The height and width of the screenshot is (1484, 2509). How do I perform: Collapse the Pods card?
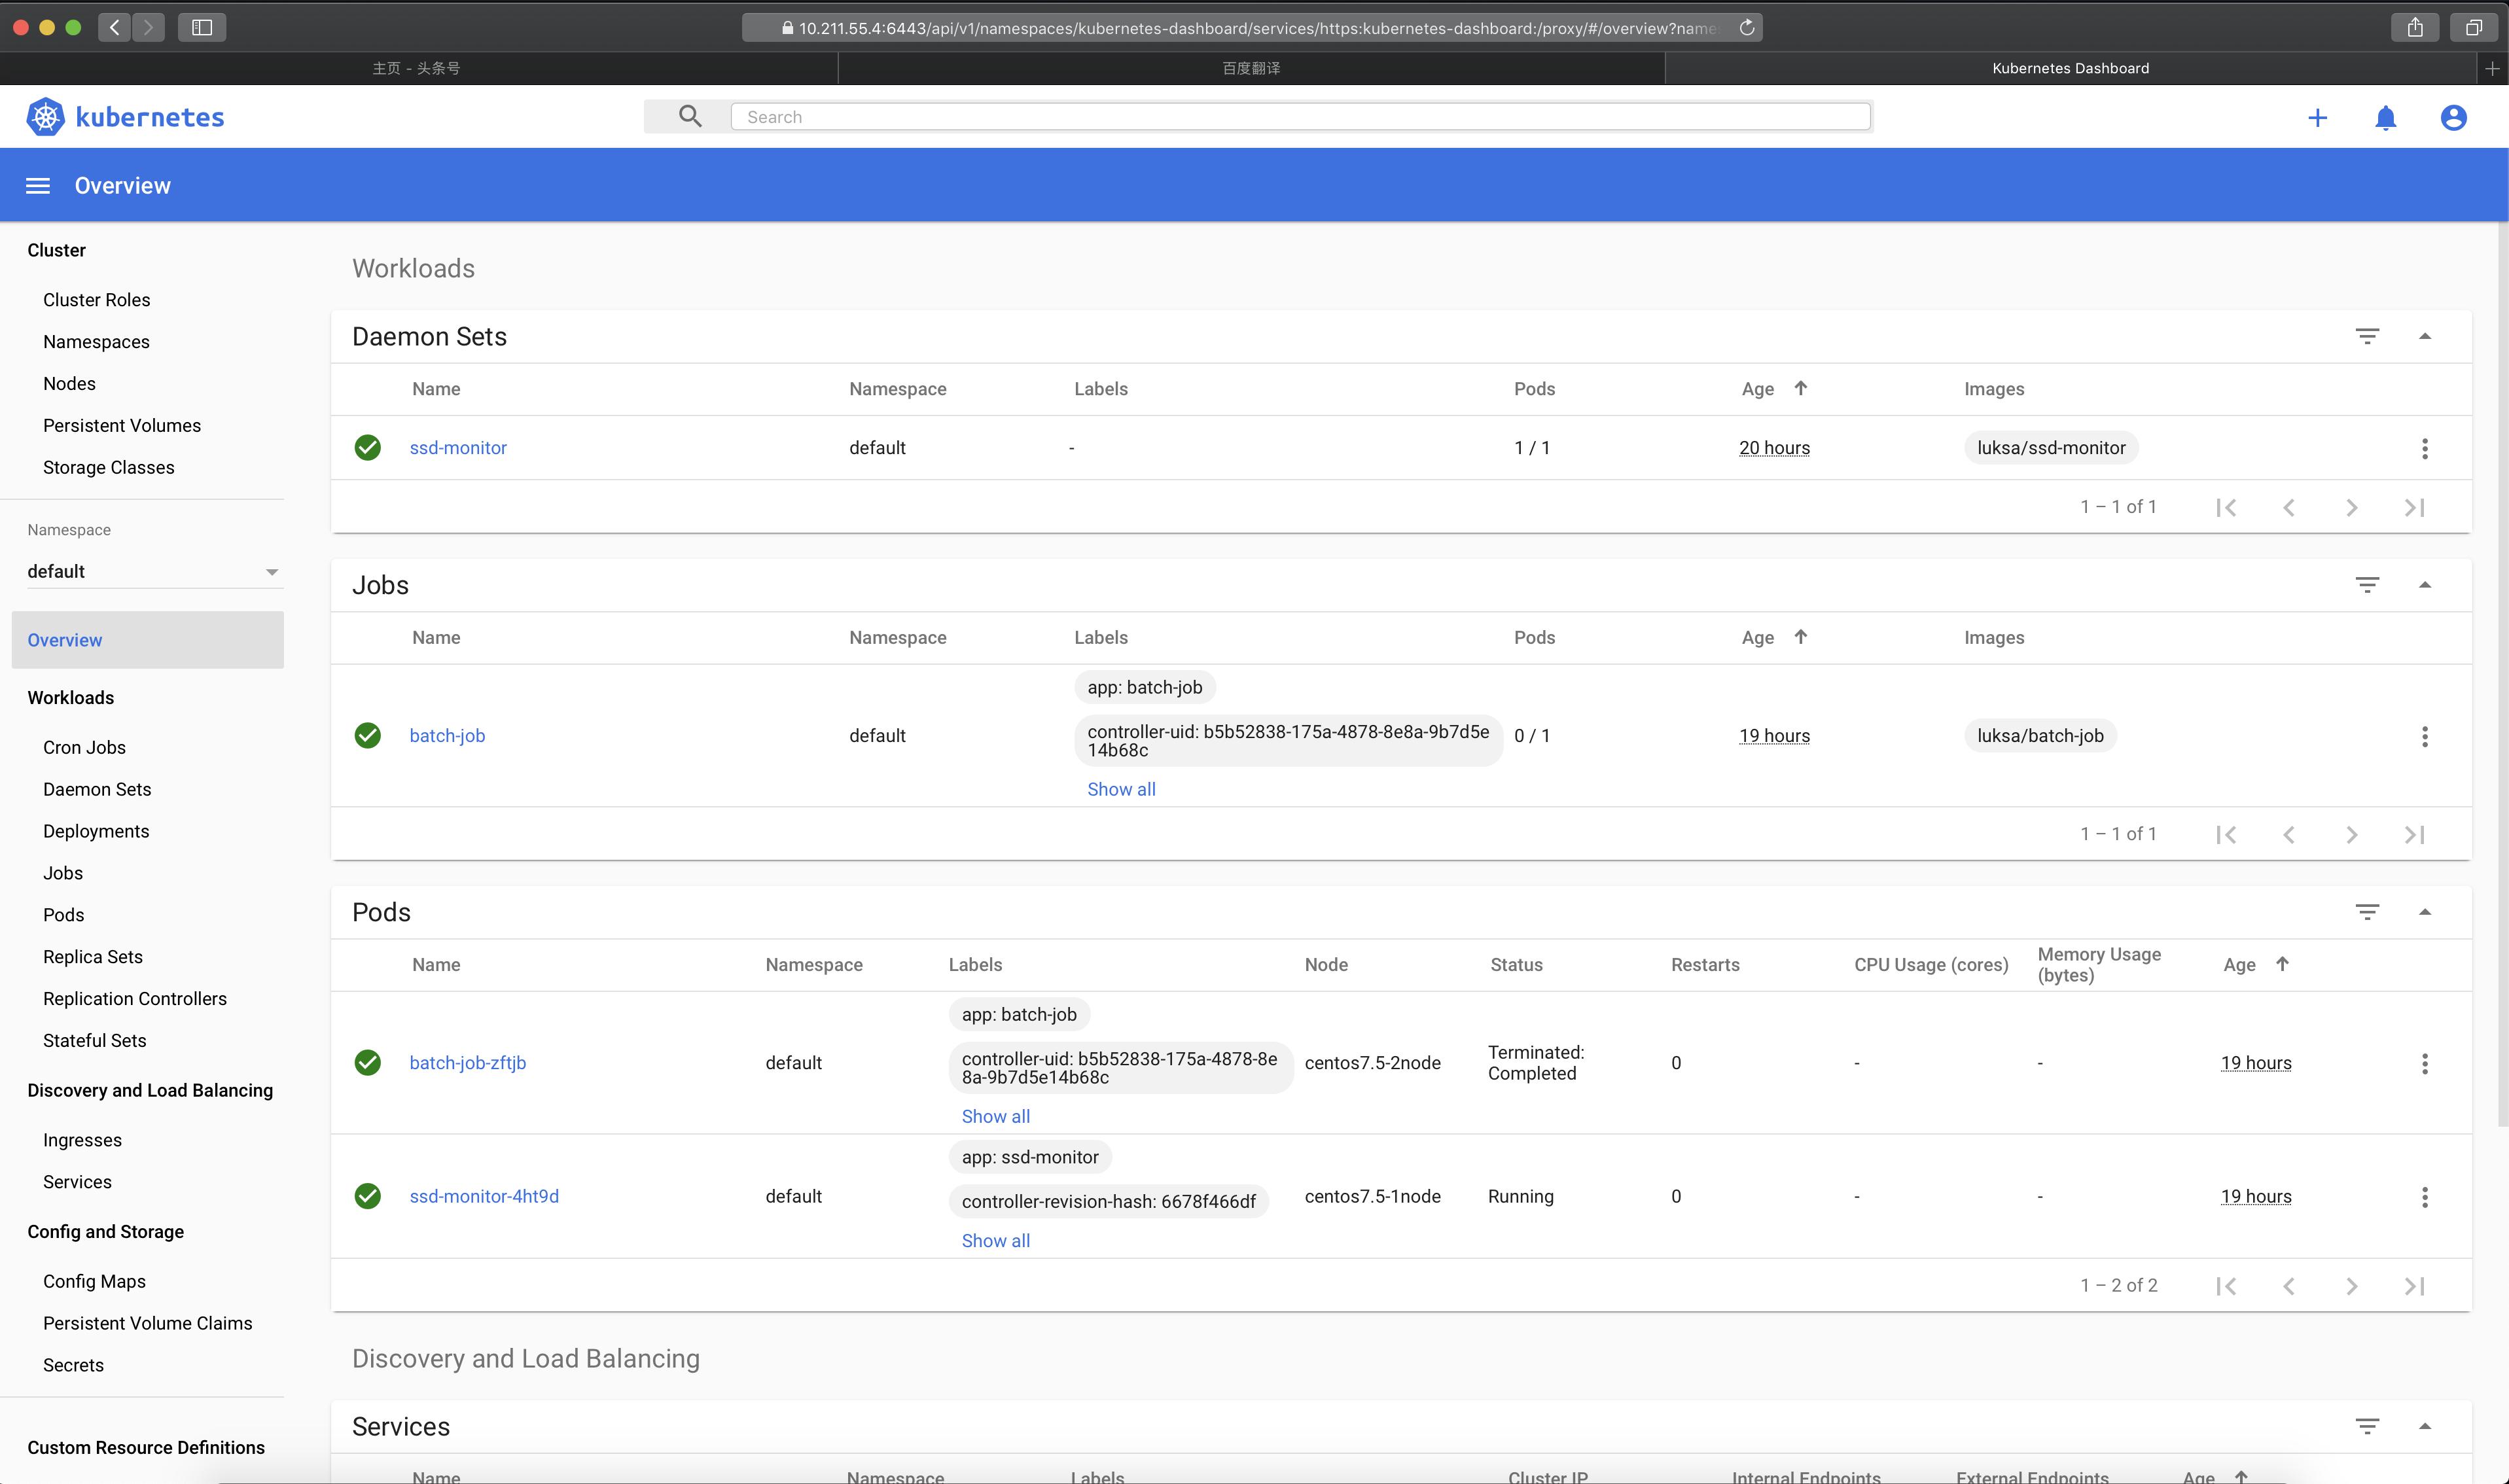[2424, 912]
